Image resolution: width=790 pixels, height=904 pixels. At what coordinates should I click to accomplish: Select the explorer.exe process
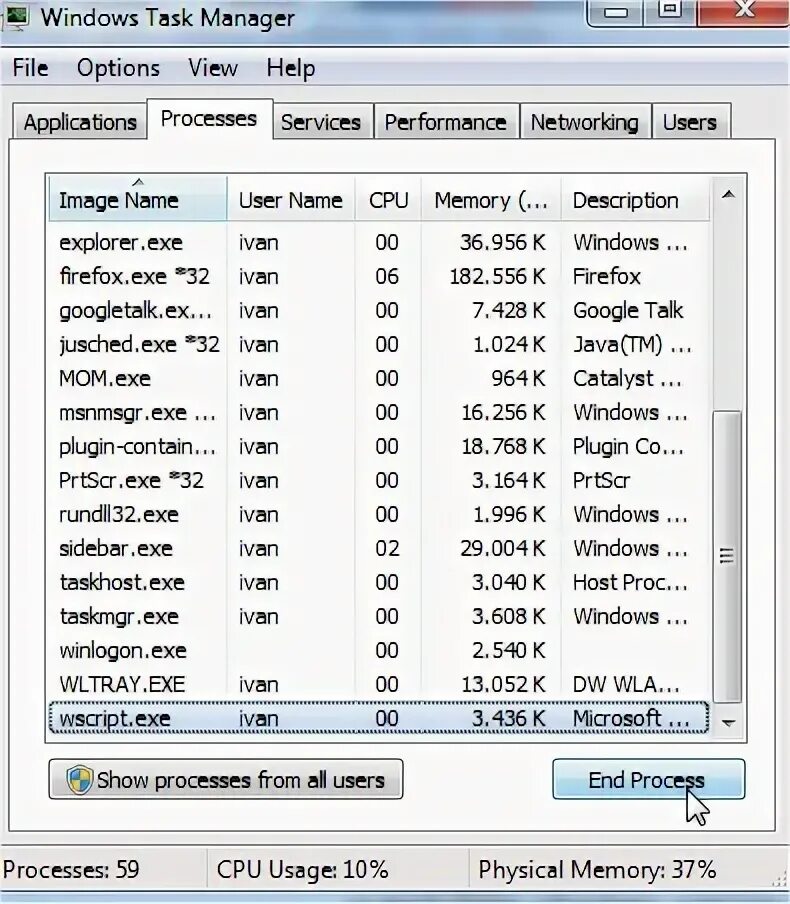pyautogui.click(x=379, y=242)
